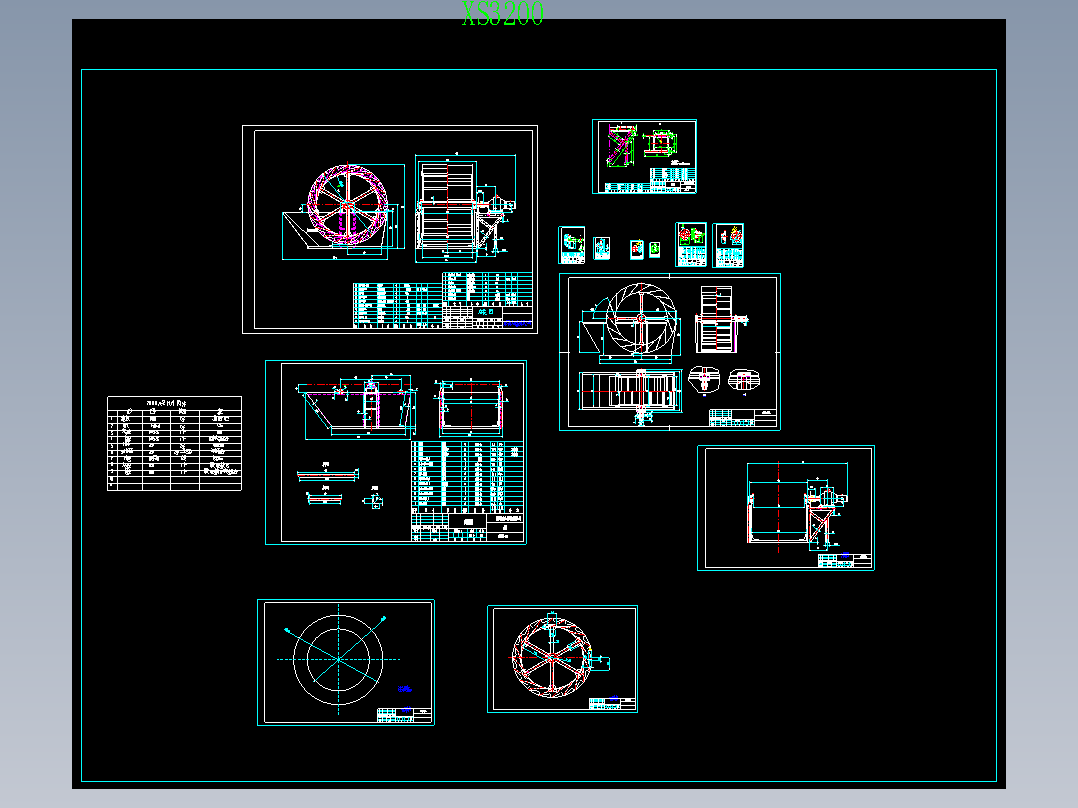Select the main assembly sheet's side elevation view

tap(465, 208)
